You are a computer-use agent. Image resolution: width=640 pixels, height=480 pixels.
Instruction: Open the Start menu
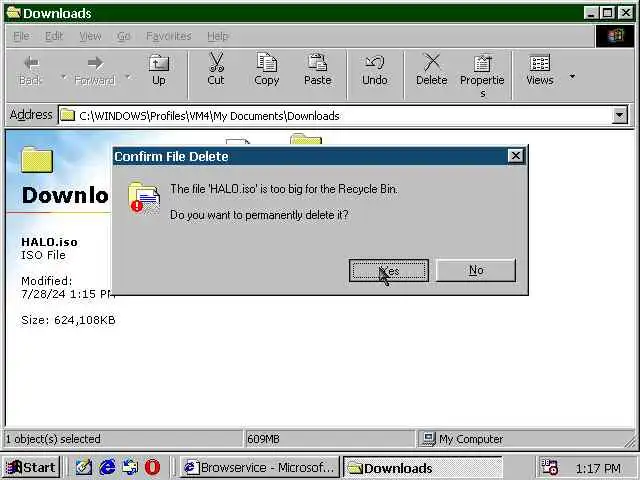point(31,467)
